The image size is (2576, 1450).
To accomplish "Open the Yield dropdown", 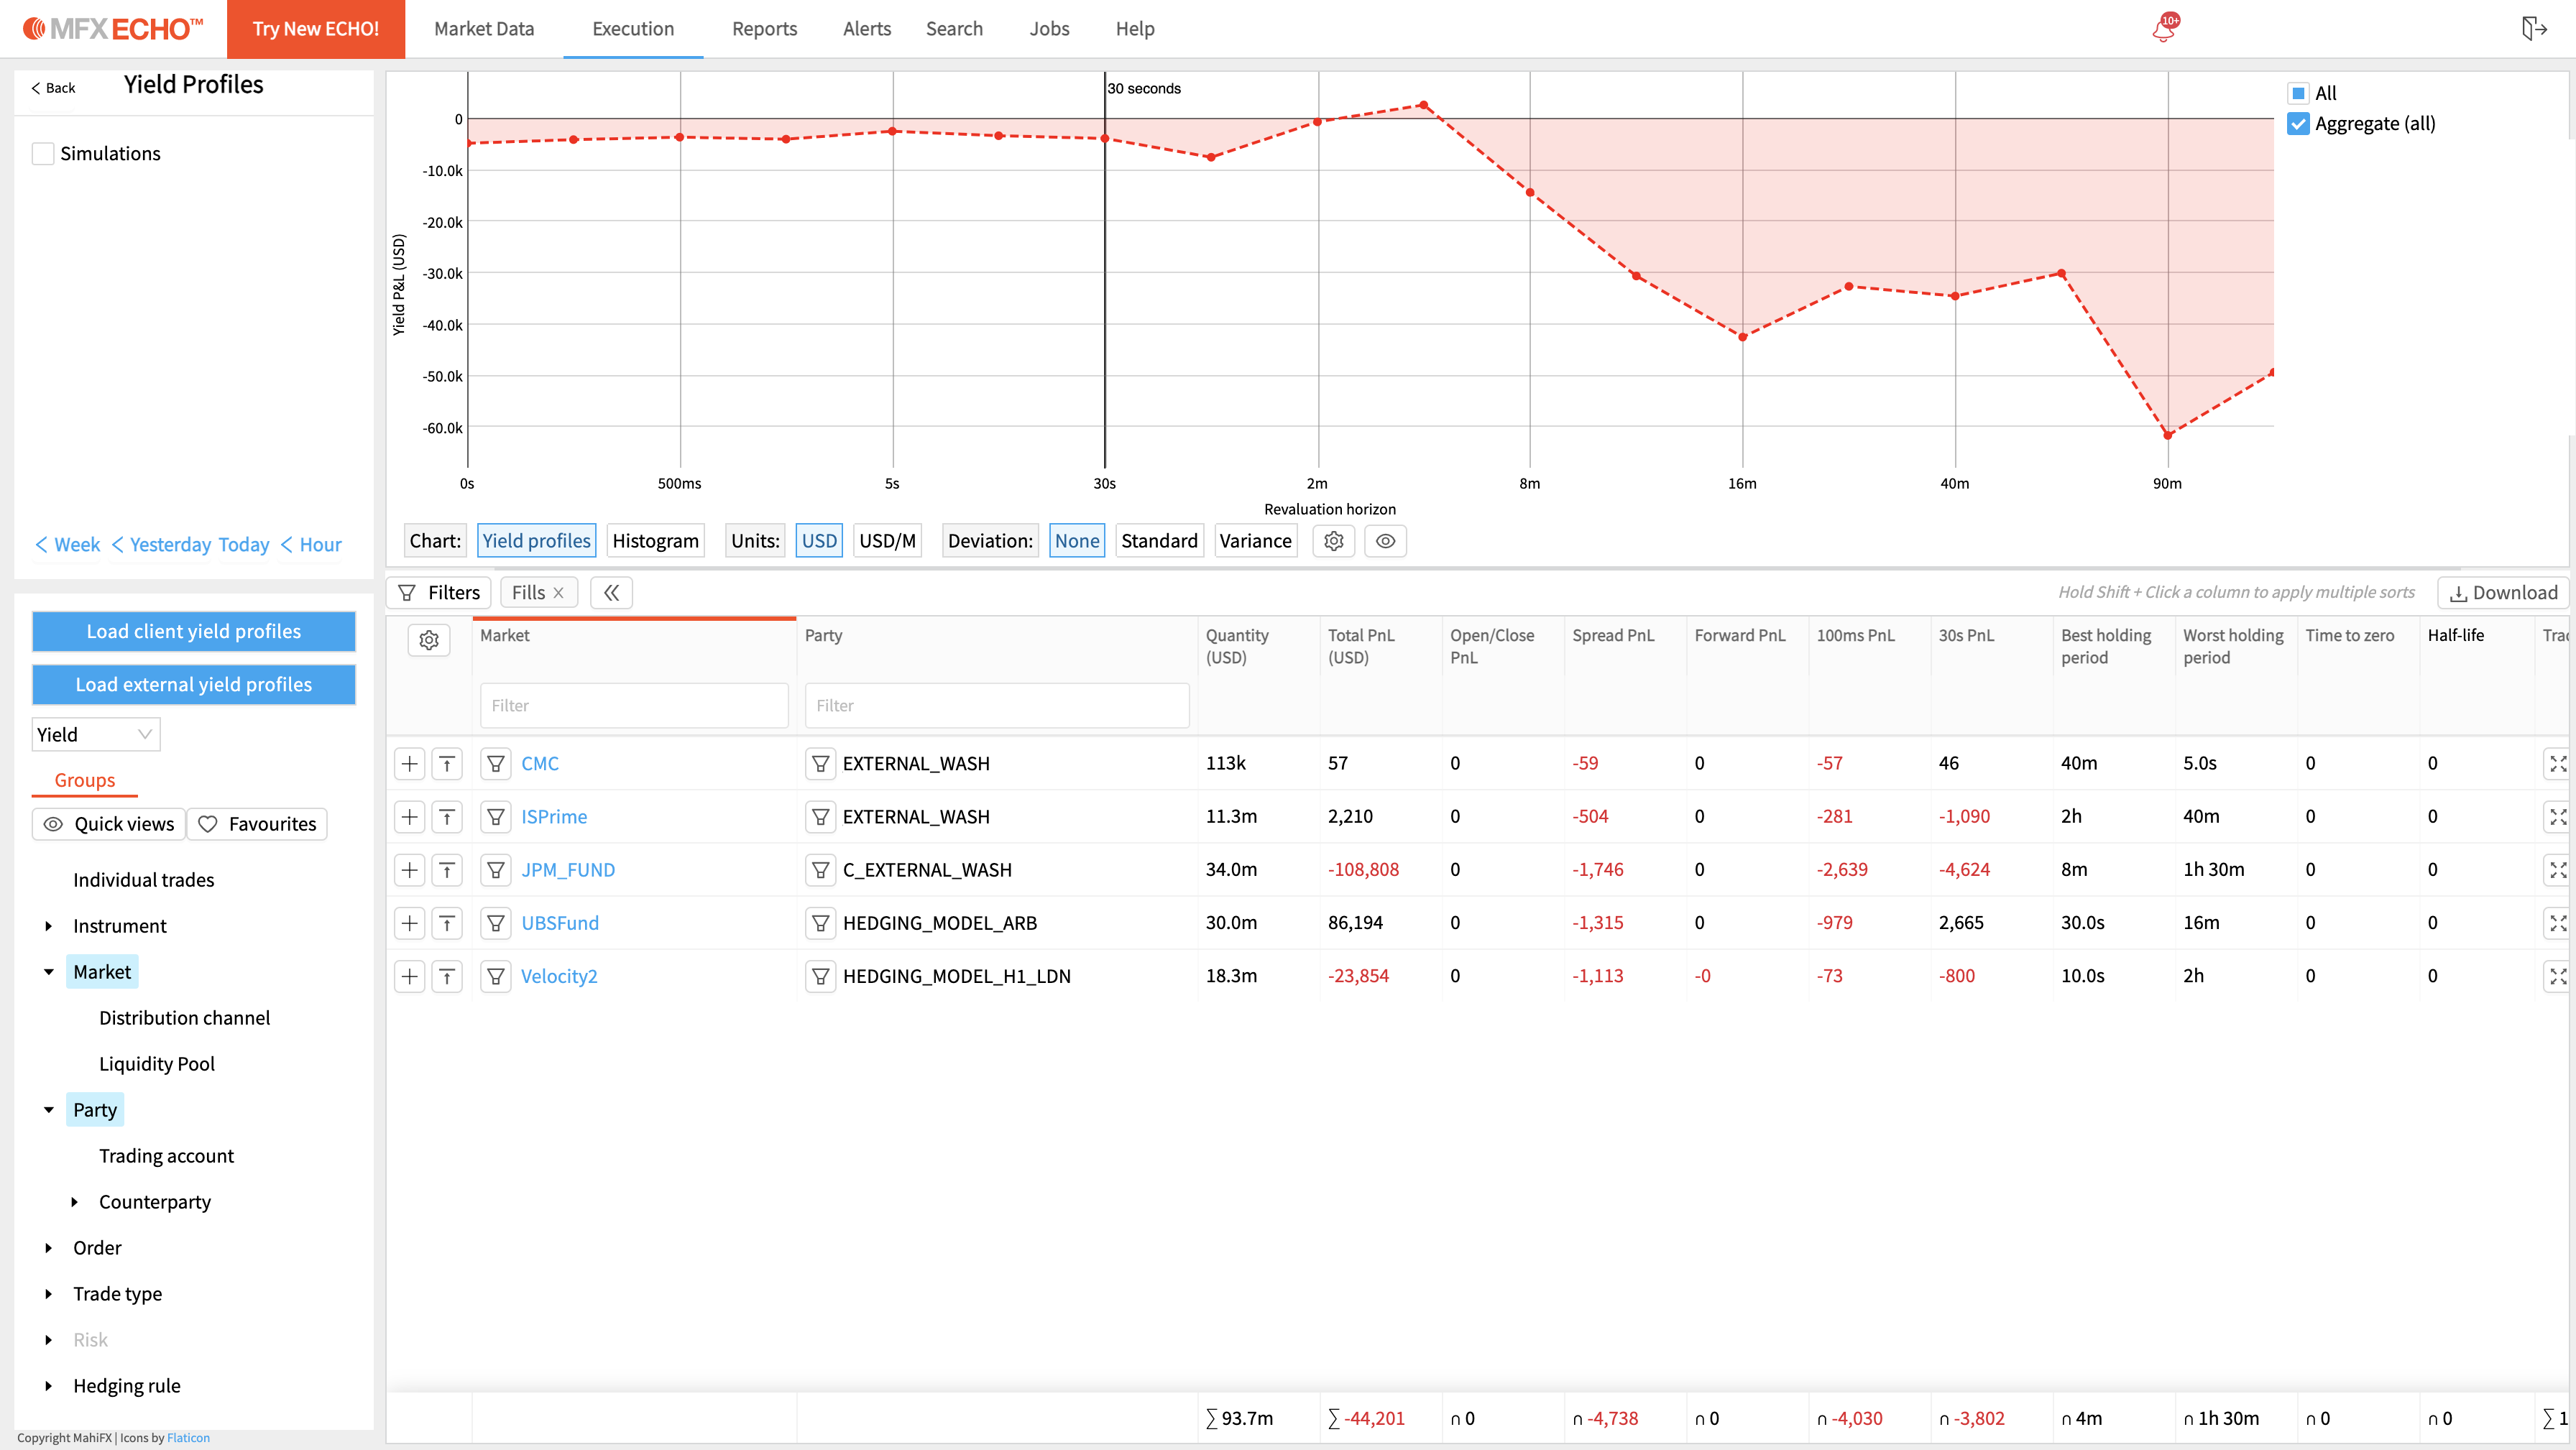I will click(x=96, y=735).
